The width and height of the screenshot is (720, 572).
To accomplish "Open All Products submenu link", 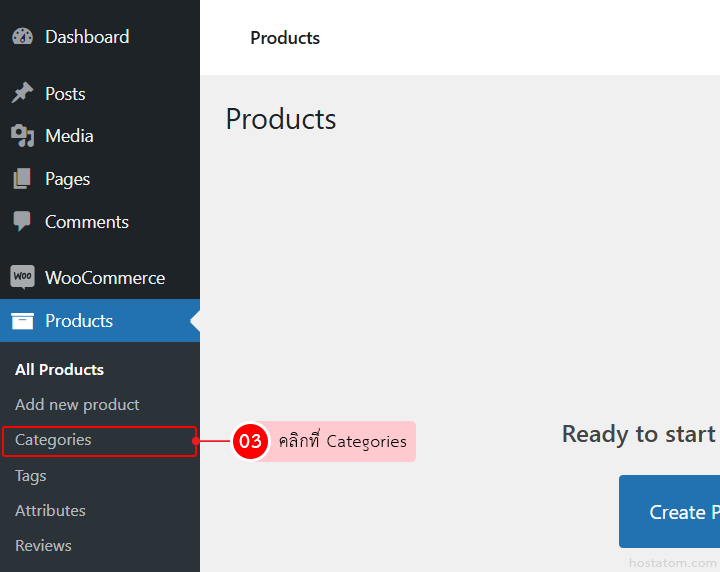I will 59,369.
